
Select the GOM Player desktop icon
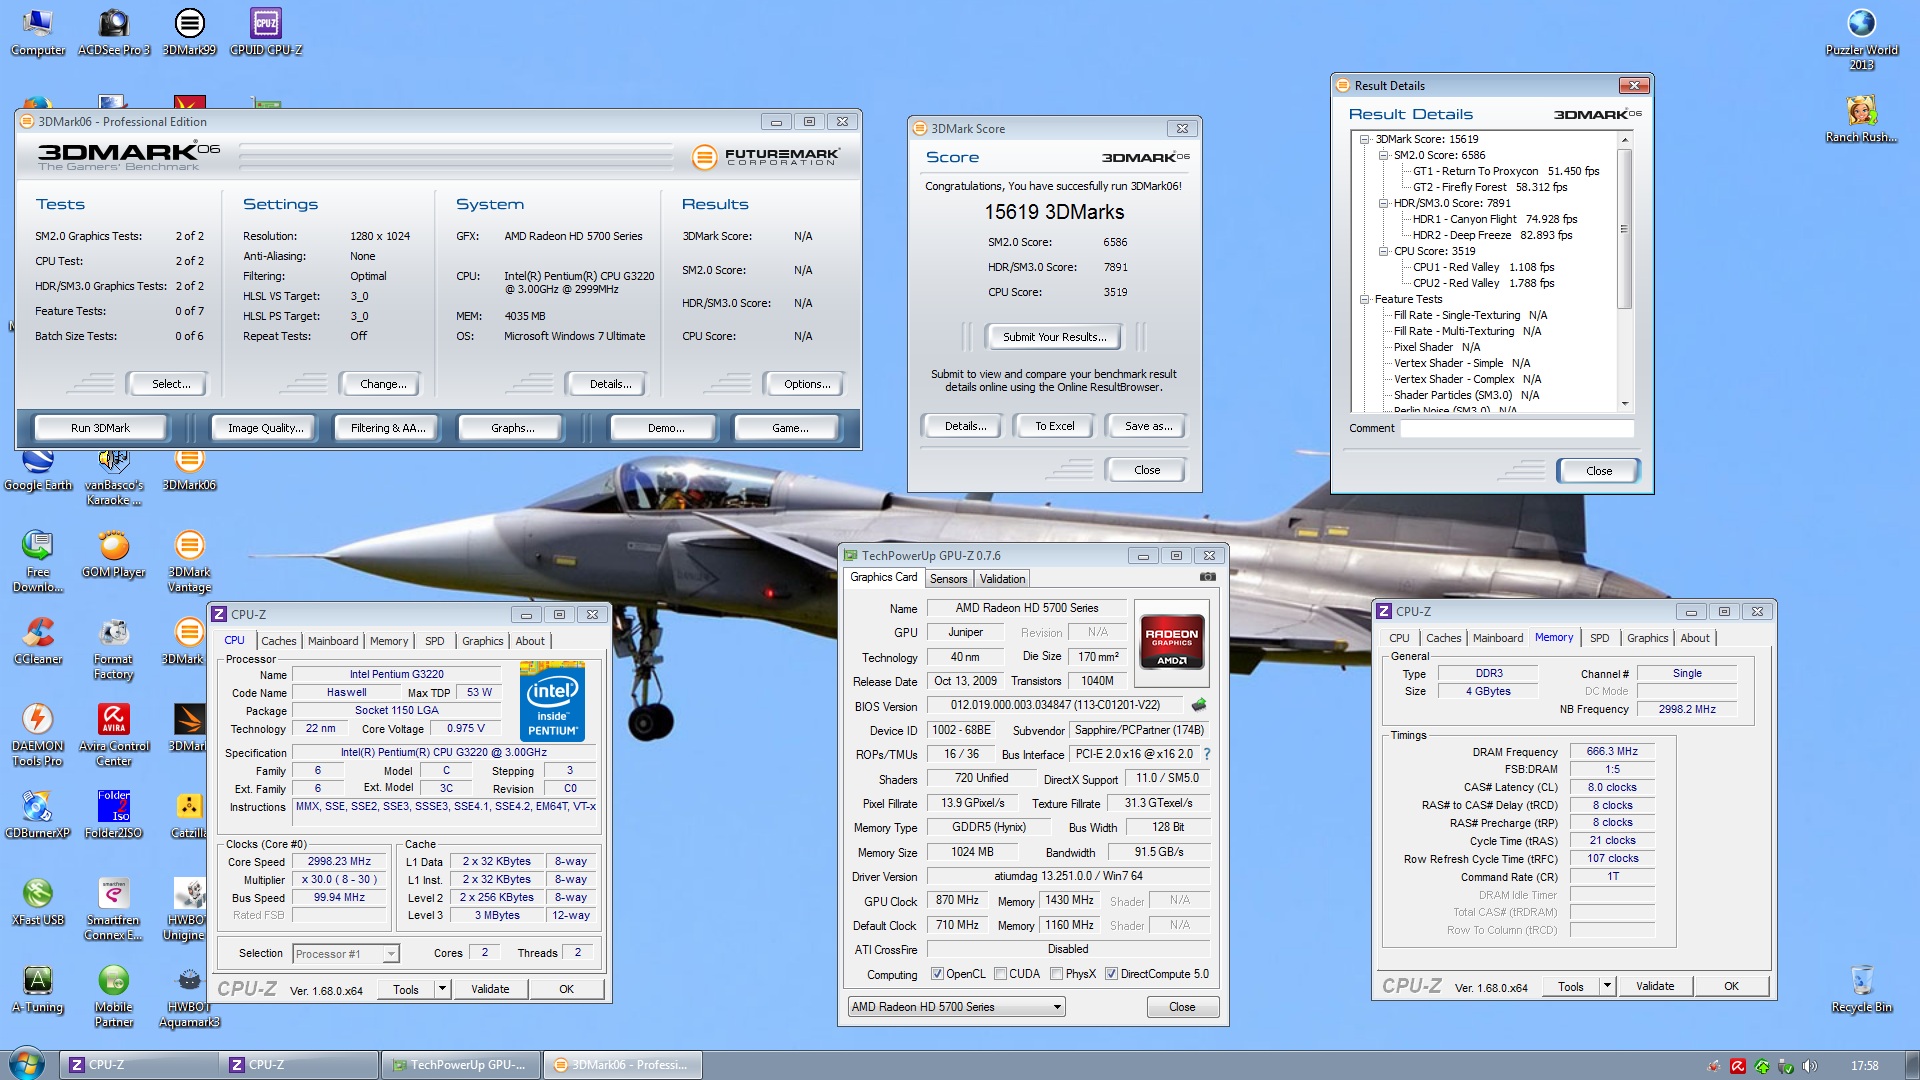(114, 554)
